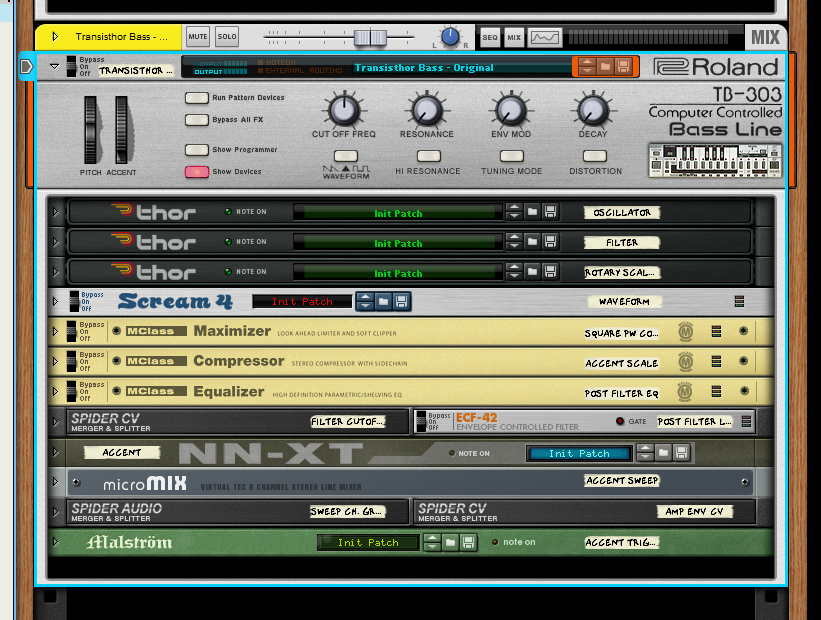Image resolution: width=821 pixels, height=620 pixels.
Task: Expand the Transisthor Bass channel strip arrow
Action: (55, 37)
